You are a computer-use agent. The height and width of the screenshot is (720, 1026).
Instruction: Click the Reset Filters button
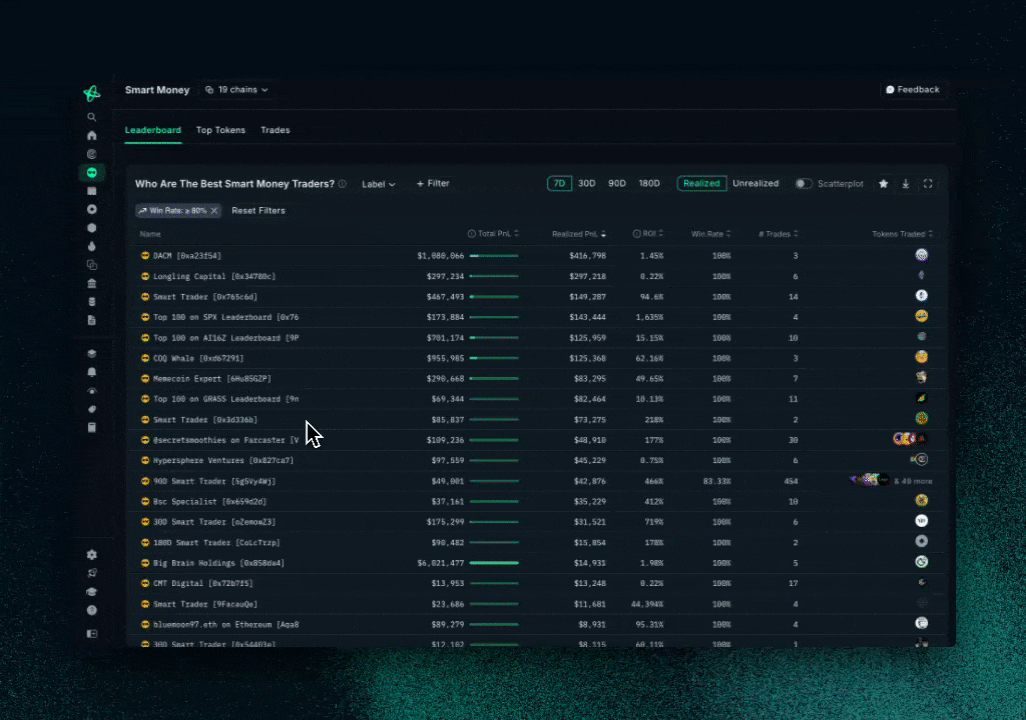(258, 211)
